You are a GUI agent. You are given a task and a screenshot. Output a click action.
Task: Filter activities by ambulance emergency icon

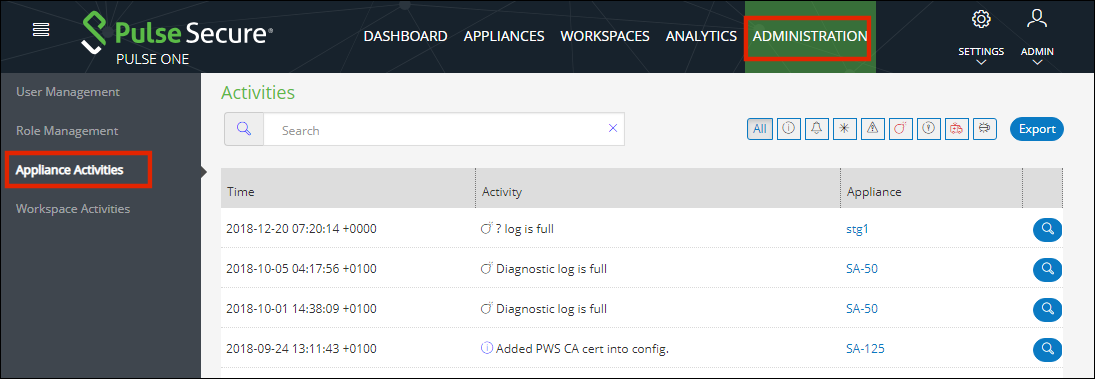coord(956,128)
